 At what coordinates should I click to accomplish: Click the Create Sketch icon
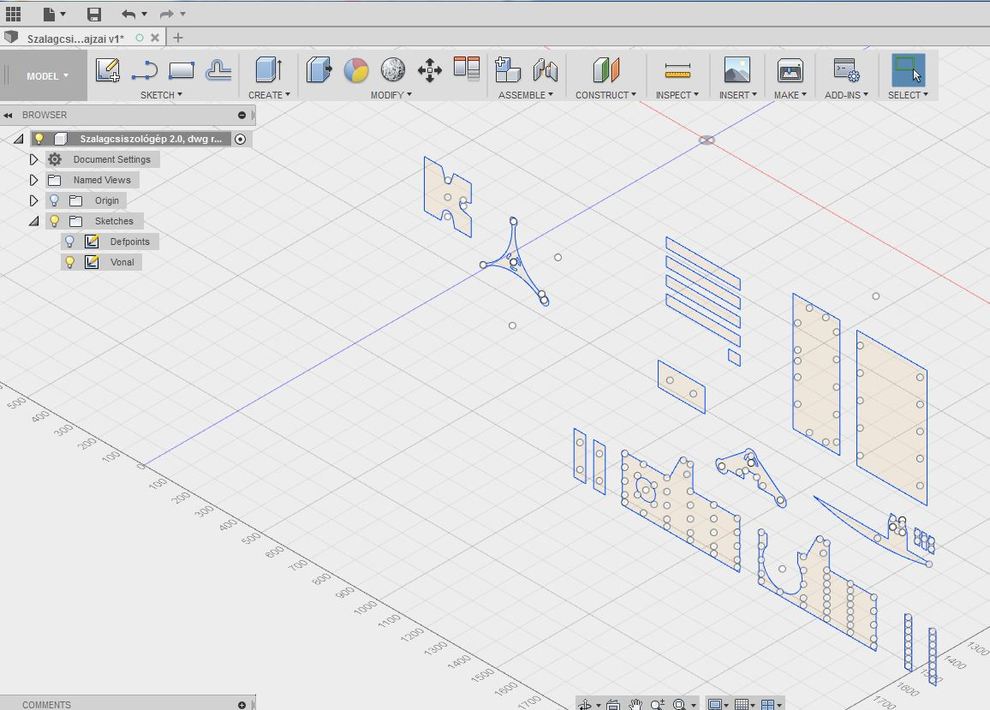tap(108, 70)
